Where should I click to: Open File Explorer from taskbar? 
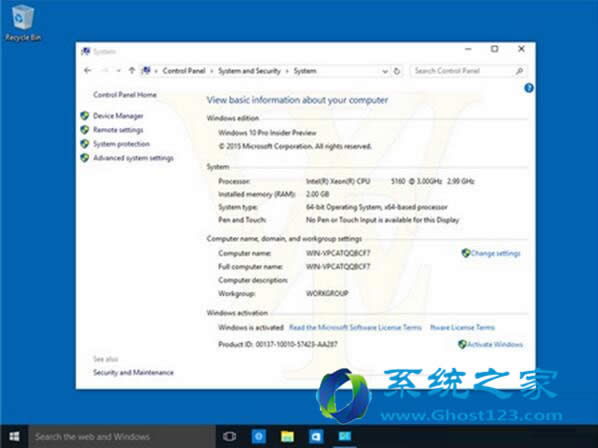pos(287,437)
